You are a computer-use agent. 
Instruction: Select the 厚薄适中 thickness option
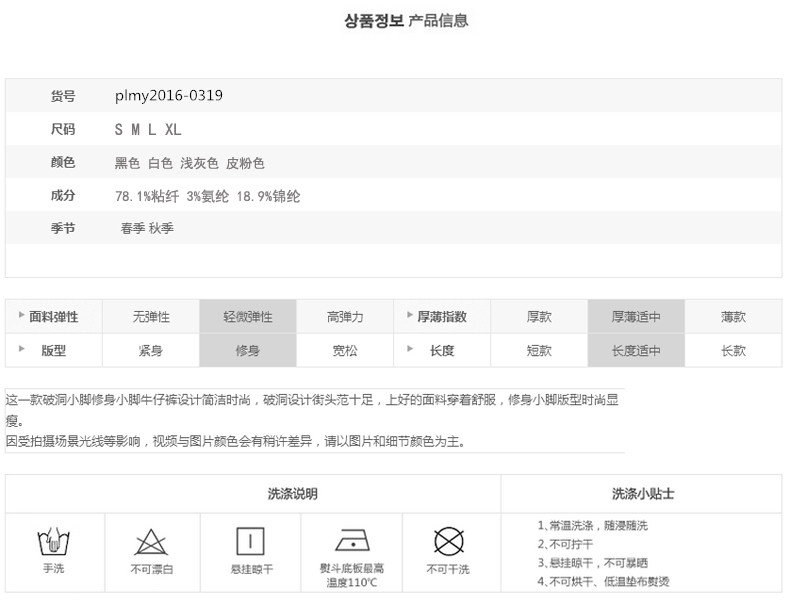[636, 317]
